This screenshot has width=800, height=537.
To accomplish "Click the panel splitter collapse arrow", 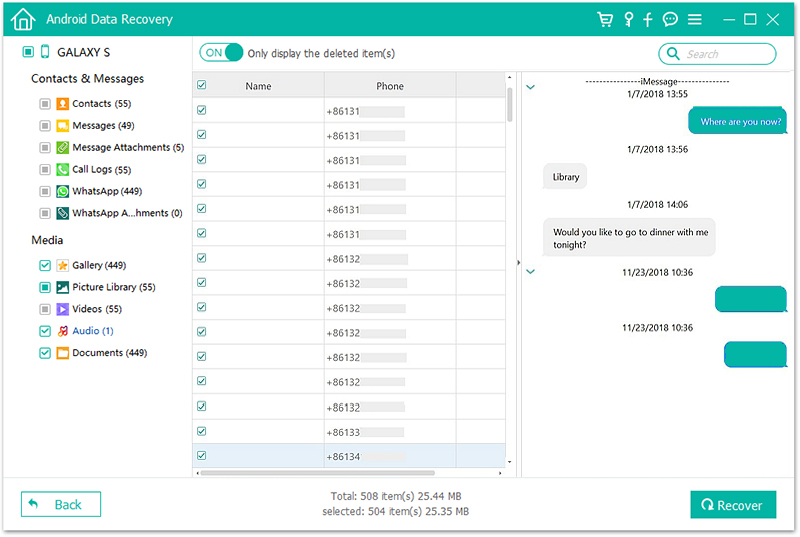I will (518, 263).
